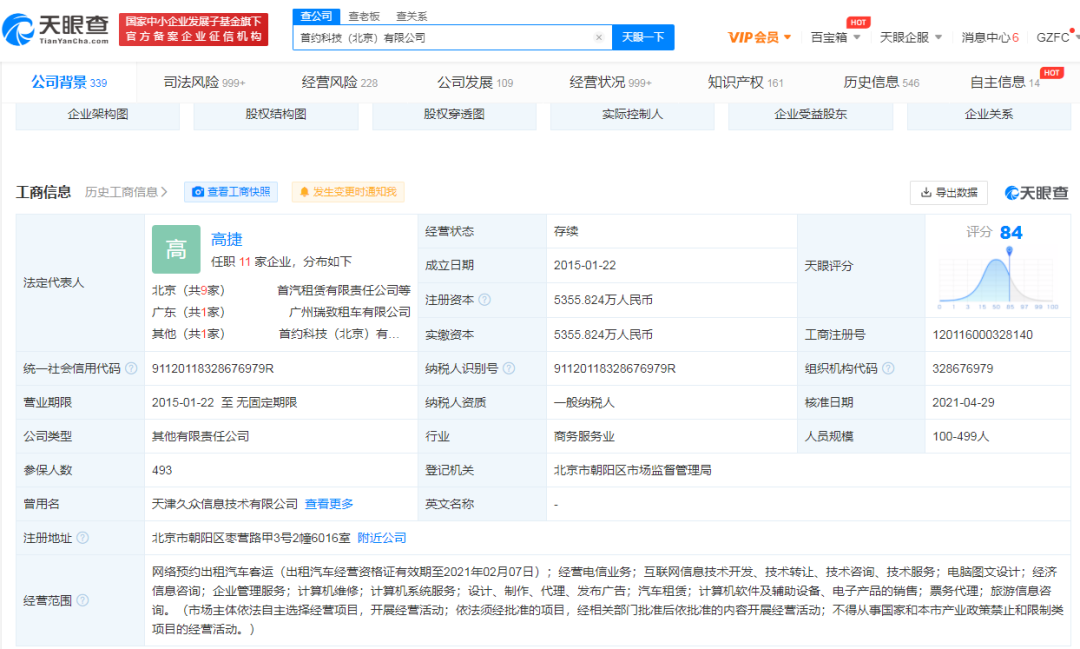1080x649 pixels.
Task: Click the 天津久众信息技术有限公司 former name
Action: point(225,504)
